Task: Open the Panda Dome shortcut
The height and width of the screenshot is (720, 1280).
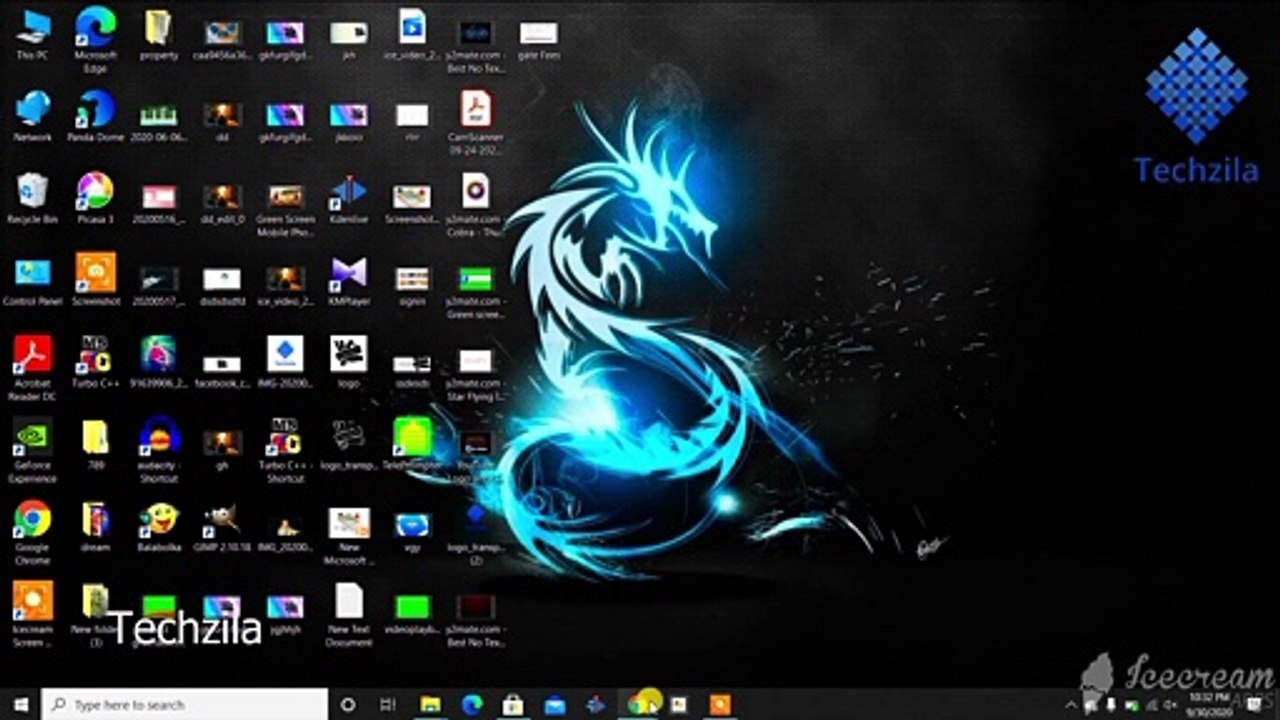Action: 95,116
